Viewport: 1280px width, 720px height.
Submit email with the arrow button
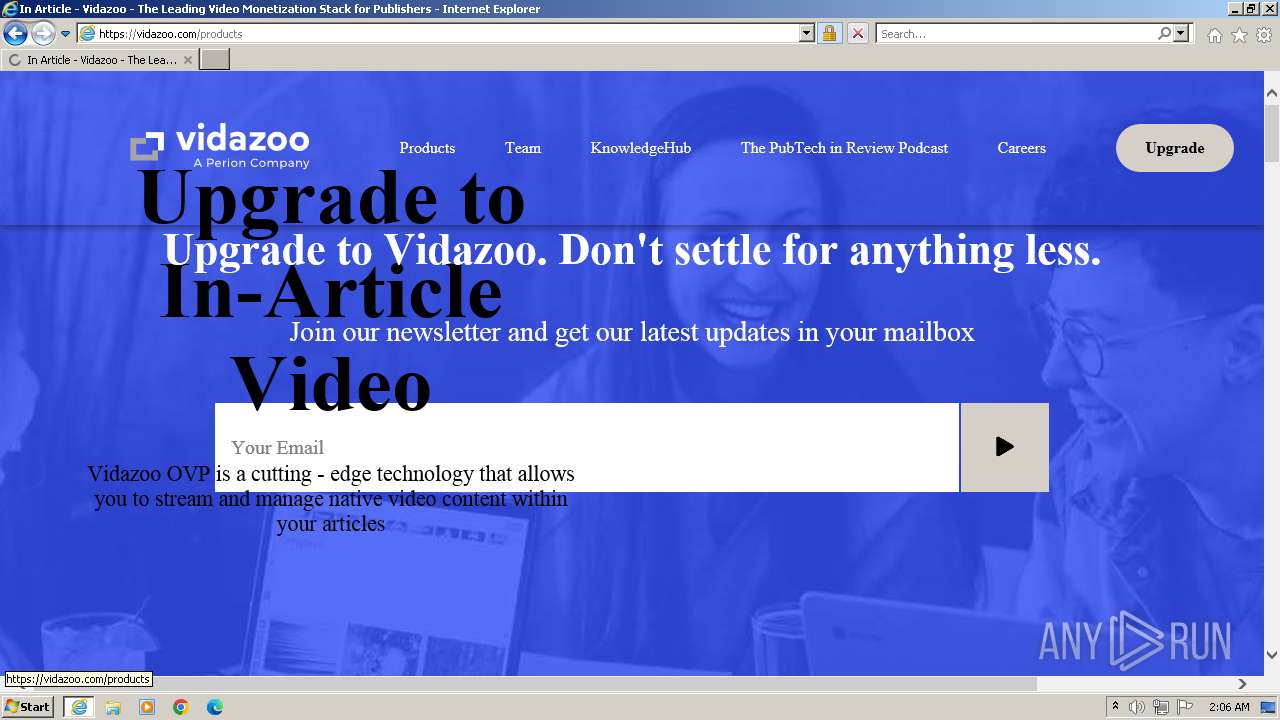pos(1005,447)
